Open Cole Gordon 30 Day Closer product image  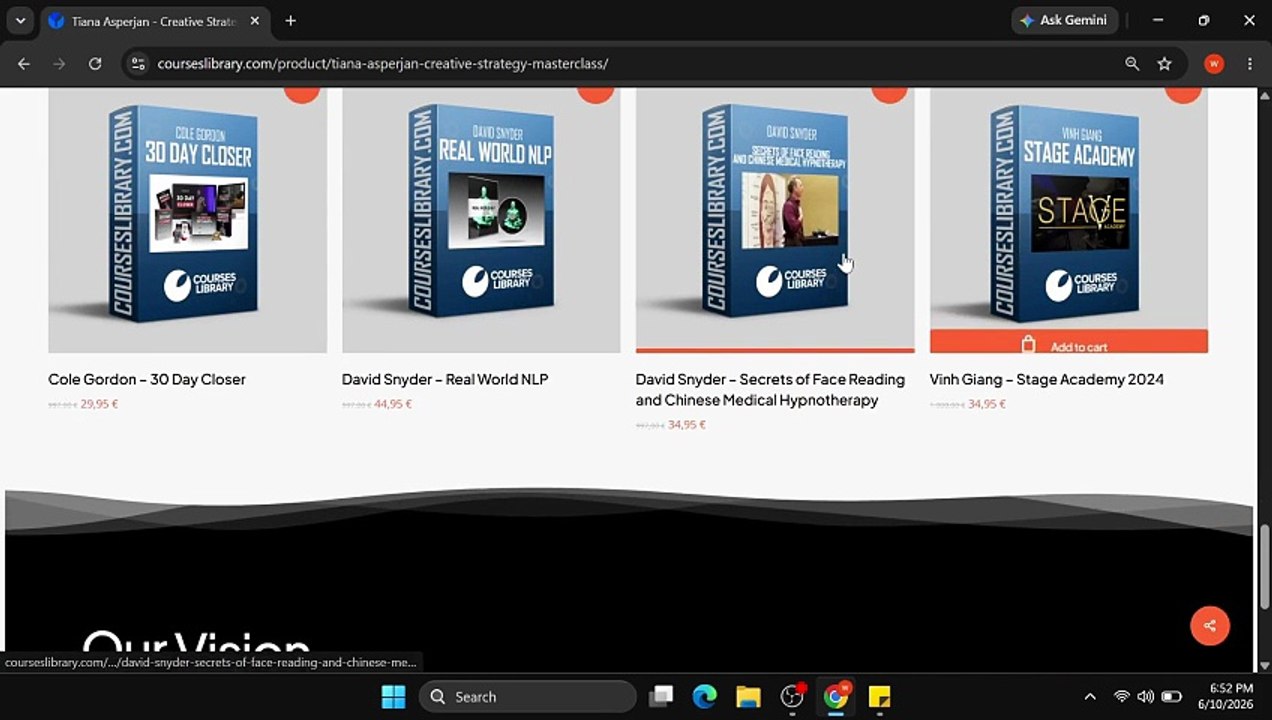tap(187, 220)
